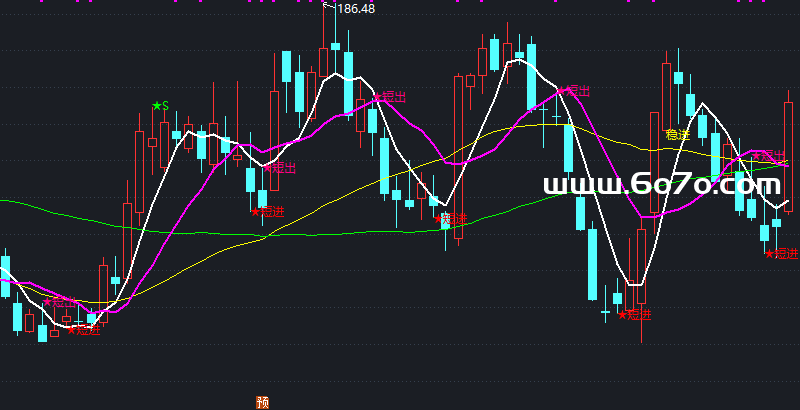Click the green ★S signal marker

160,105
